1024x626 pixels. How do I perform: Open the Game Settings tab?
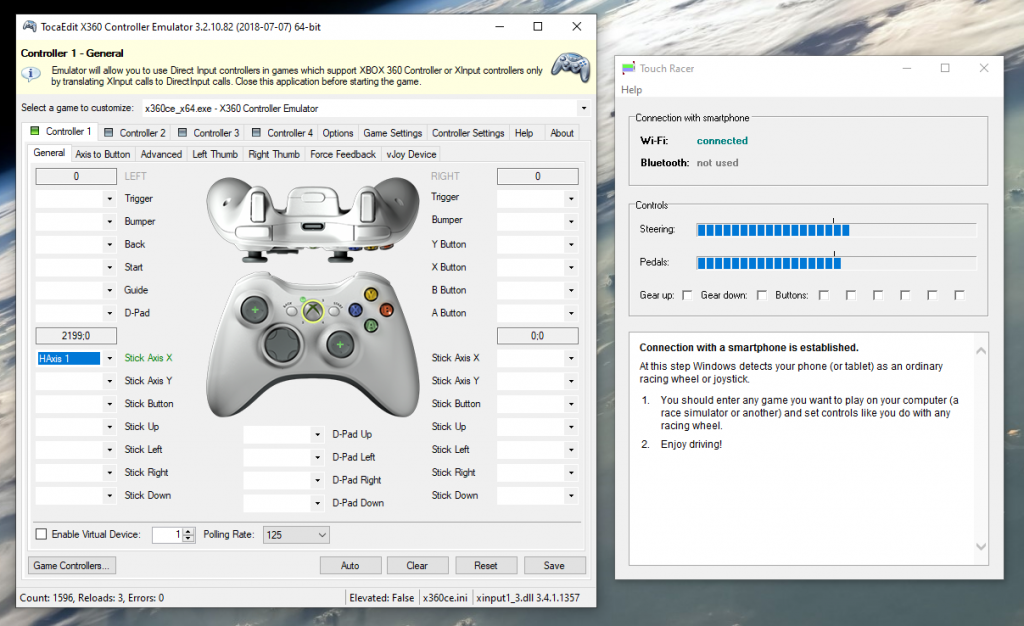(392, 133)
